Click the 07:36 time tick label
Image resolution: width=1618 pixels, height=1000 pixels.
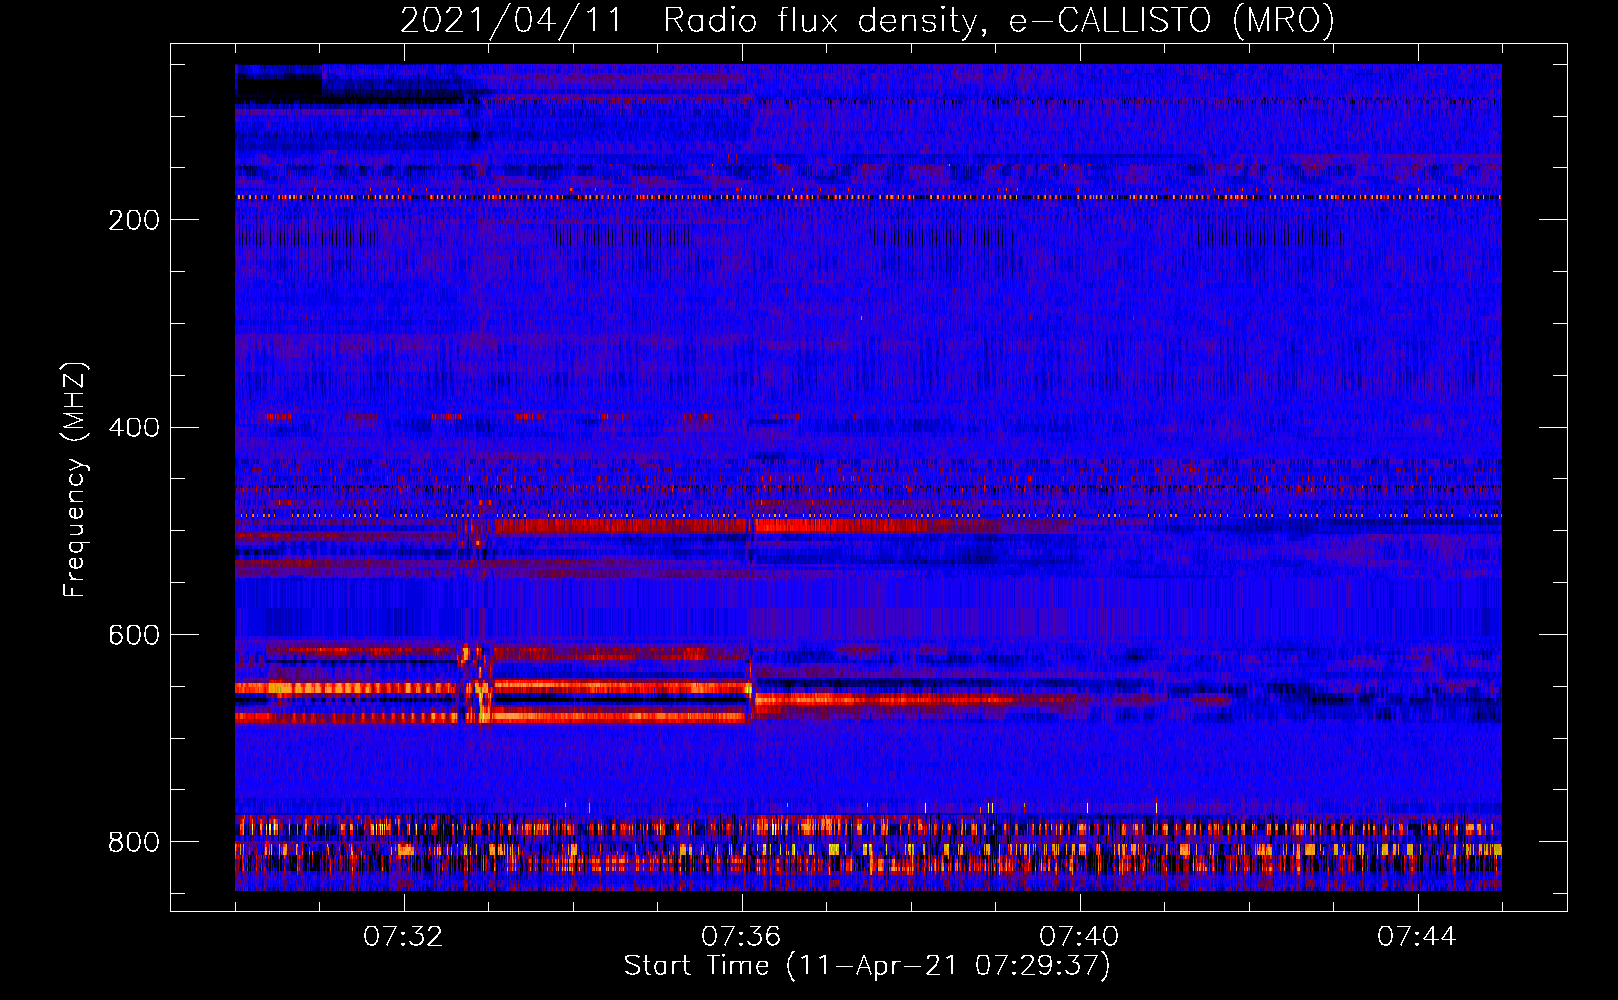[x=741, y=937]
